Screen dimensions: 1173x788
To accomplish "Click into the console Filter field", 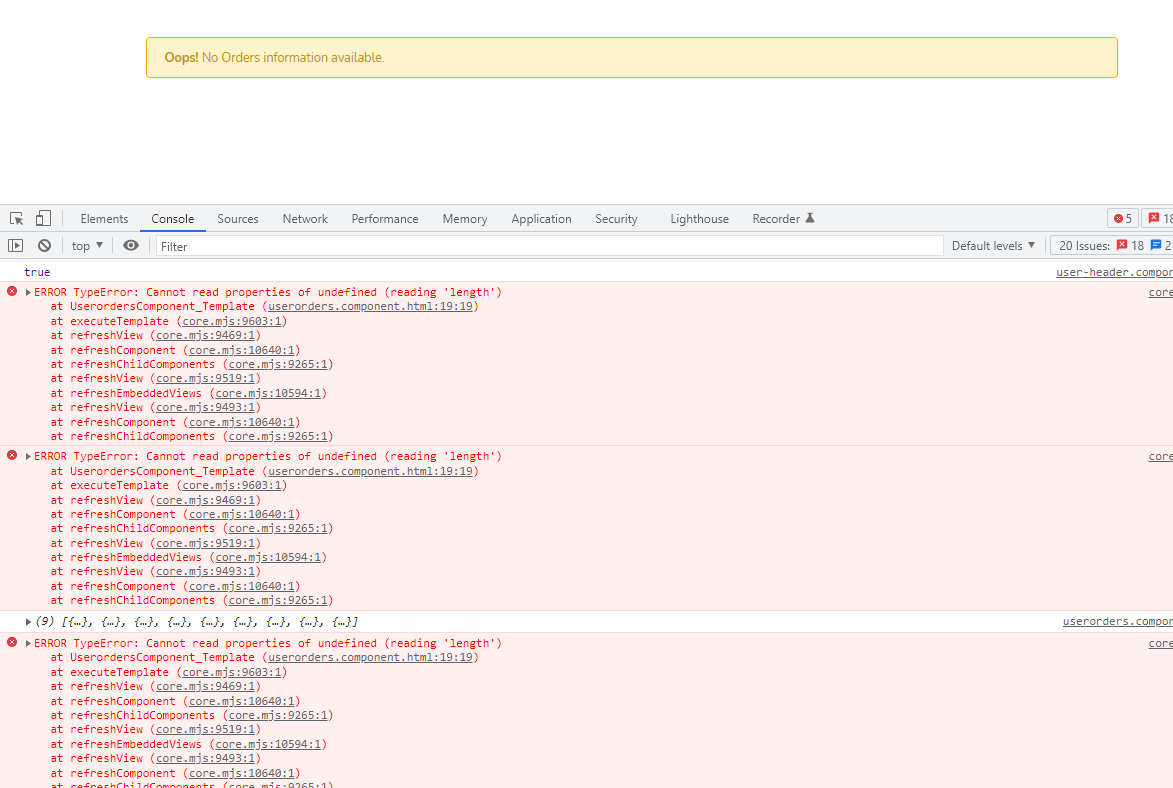I will (x=549, y=246).
